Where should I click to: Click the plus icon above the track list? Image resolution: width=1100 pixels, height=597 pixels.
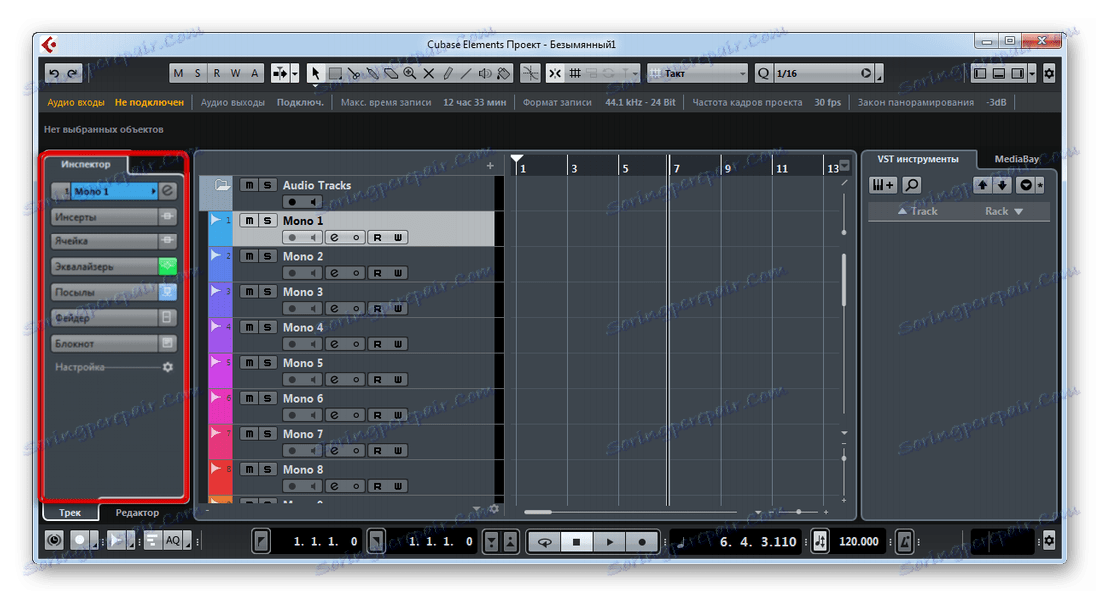490,166
